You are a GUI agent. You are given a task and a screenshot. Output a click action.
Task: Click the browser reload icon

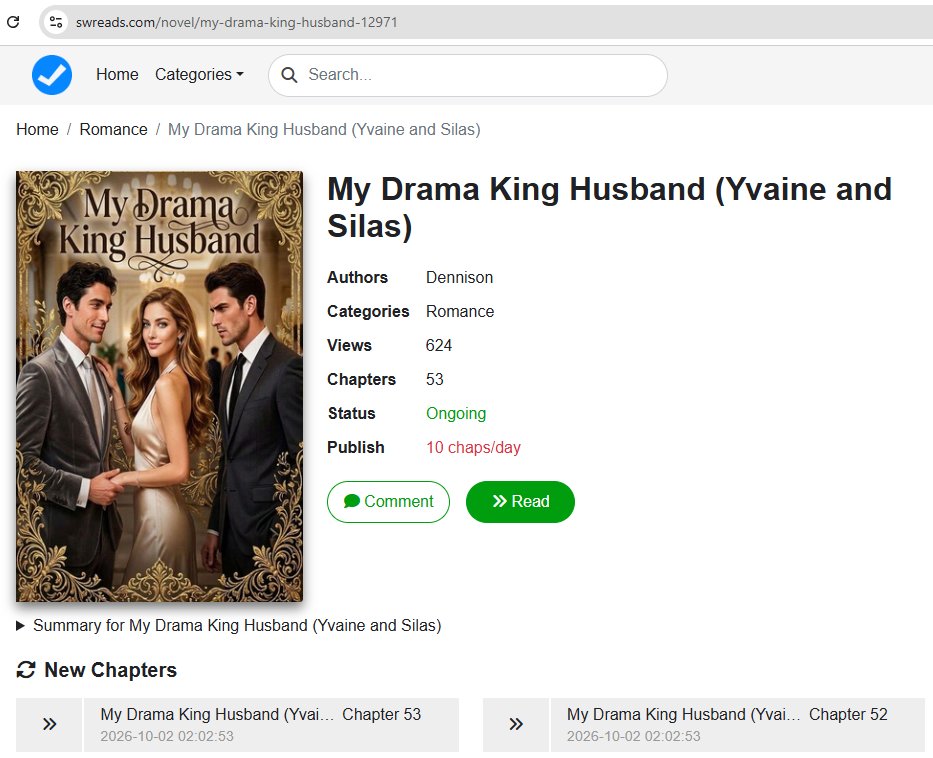(x=13, y=22)
